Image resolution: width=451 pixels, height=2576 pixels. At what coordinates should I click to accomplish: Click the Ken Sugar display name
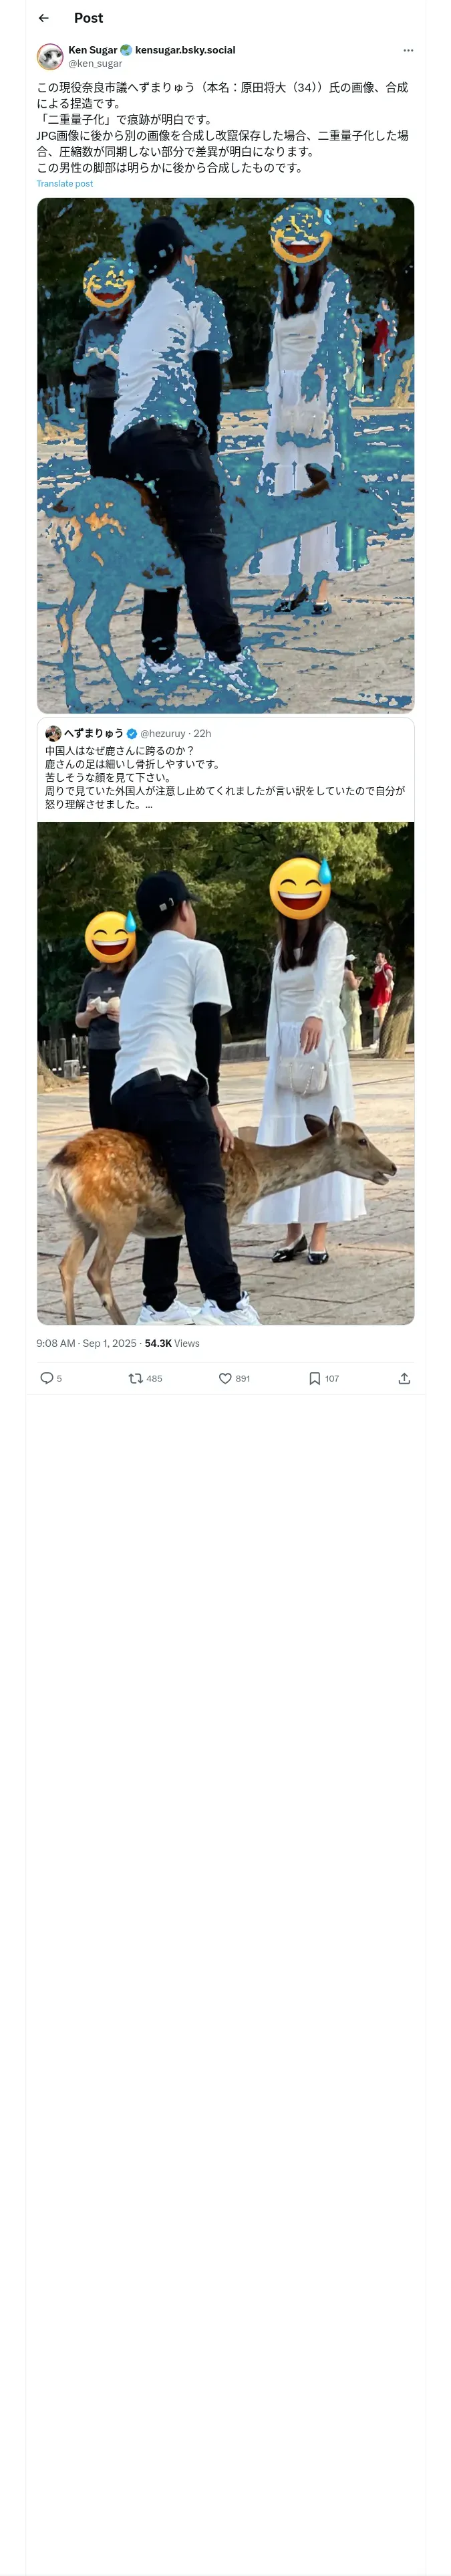[x=92, y=50]
